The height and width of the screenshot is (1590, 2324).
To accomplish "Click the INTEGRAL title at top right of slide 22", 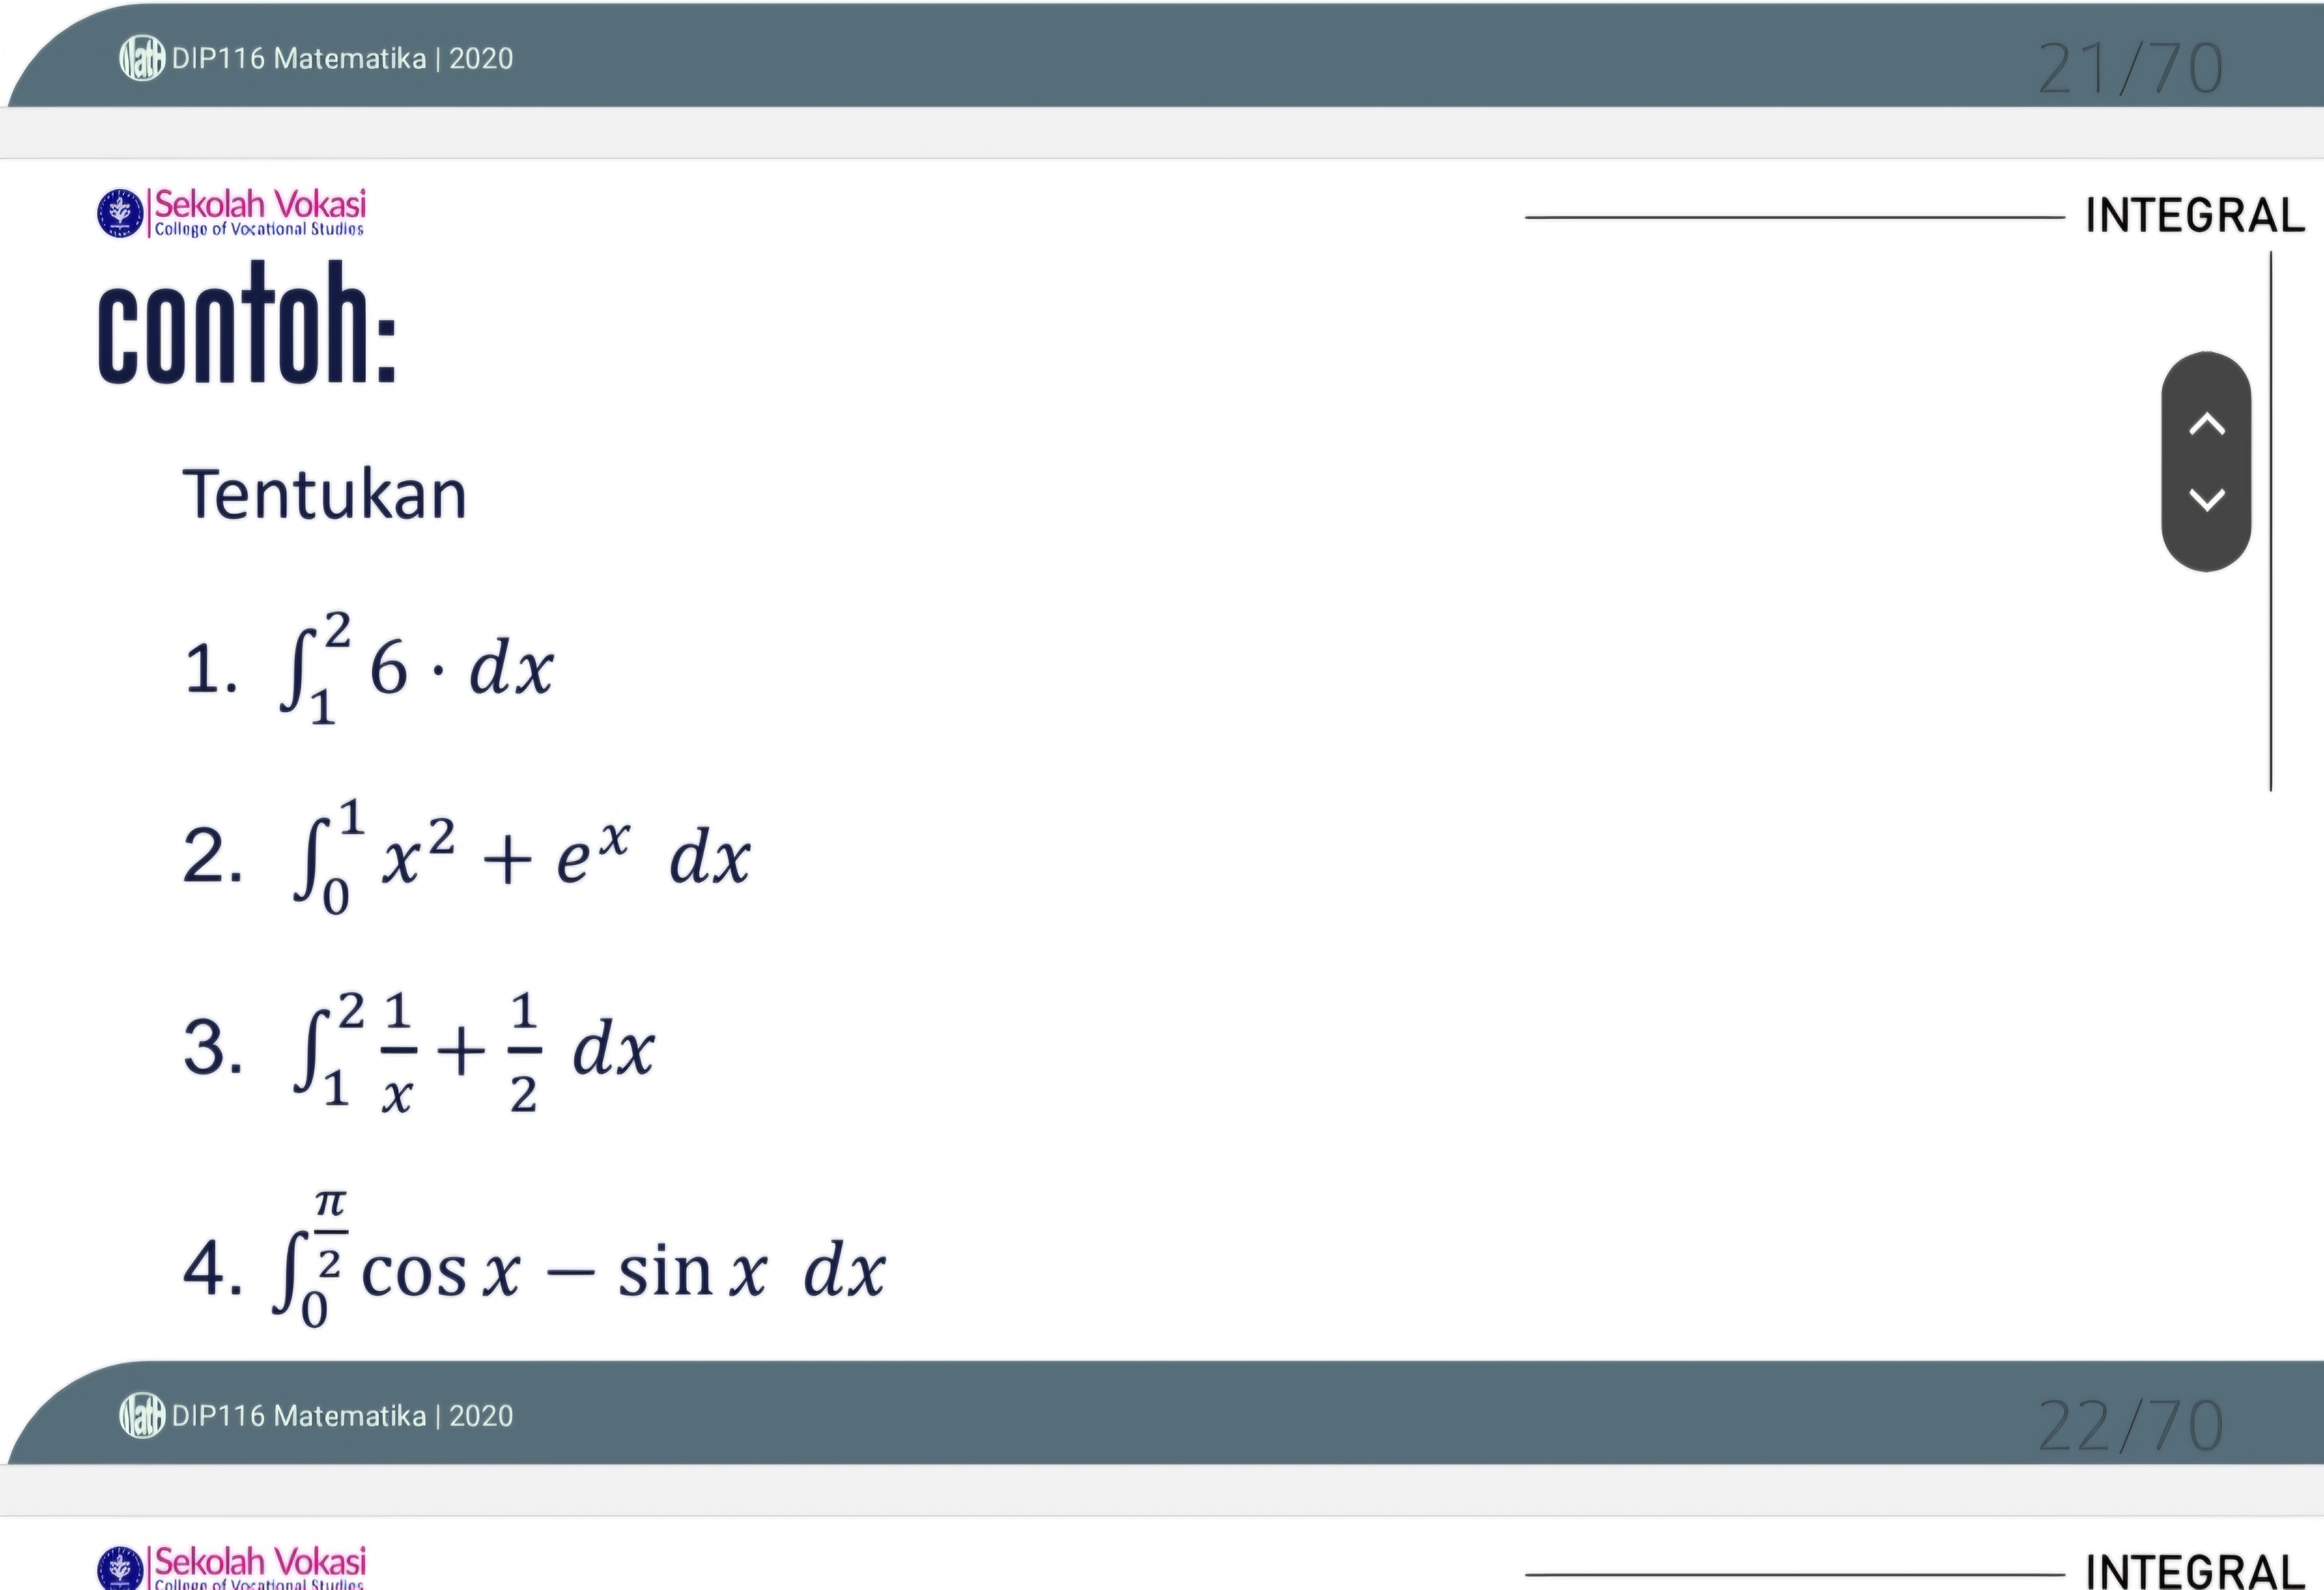I will [2195, 216].
